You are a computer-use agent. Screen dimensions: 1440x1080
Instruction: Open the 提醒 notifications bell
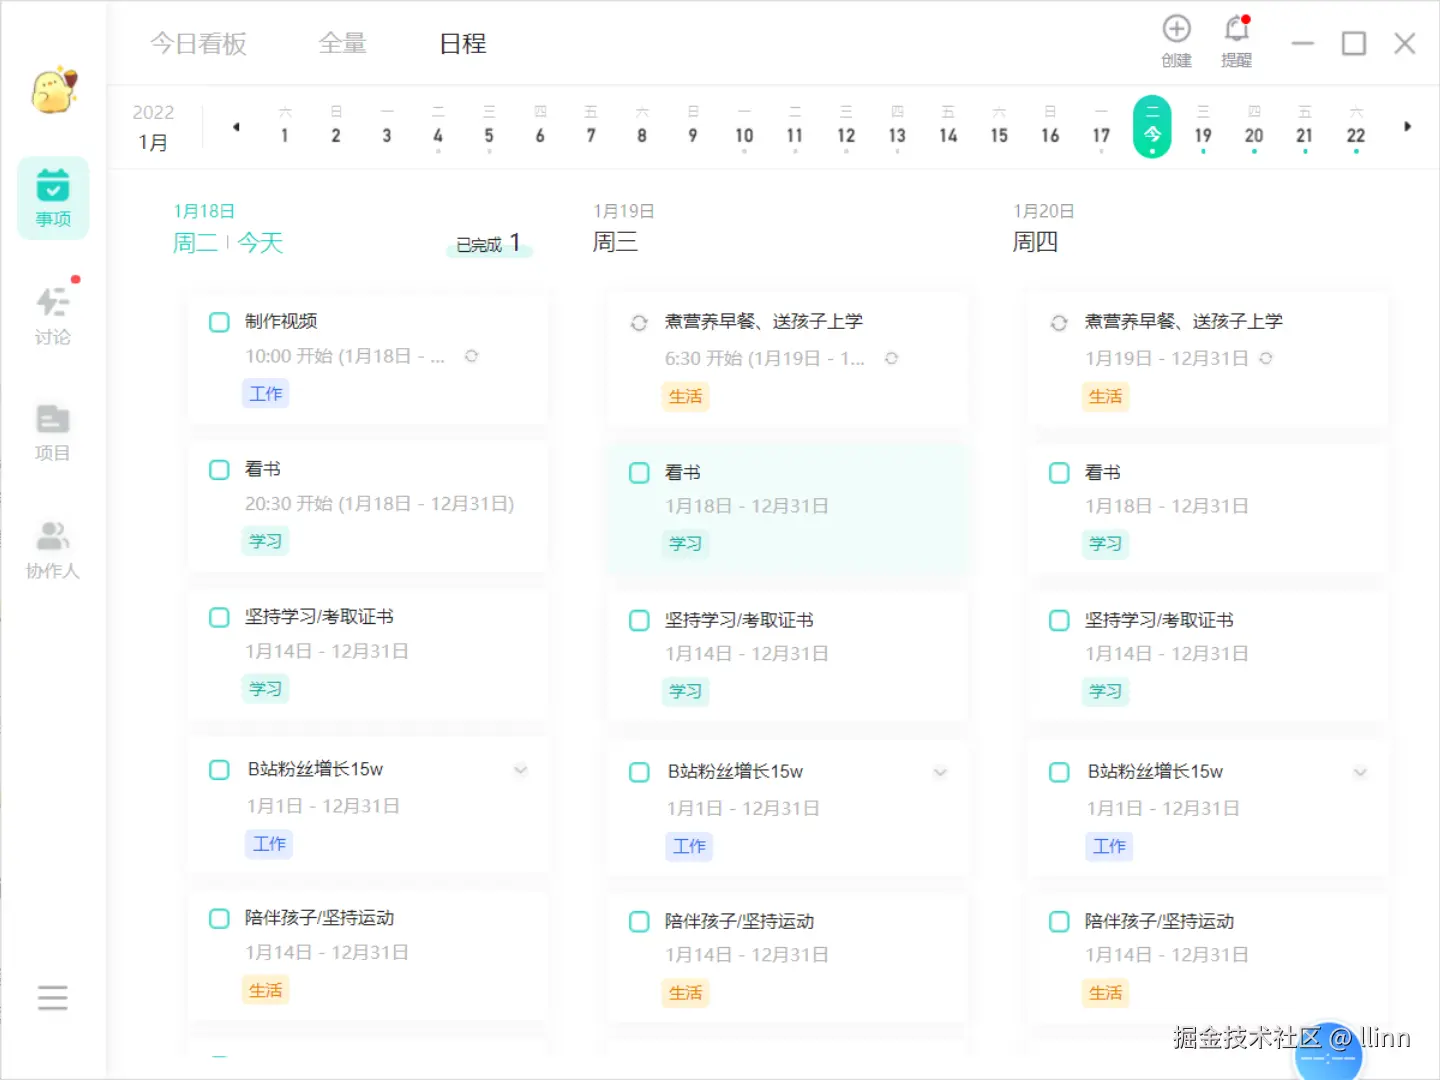[x=1237, y=29]
